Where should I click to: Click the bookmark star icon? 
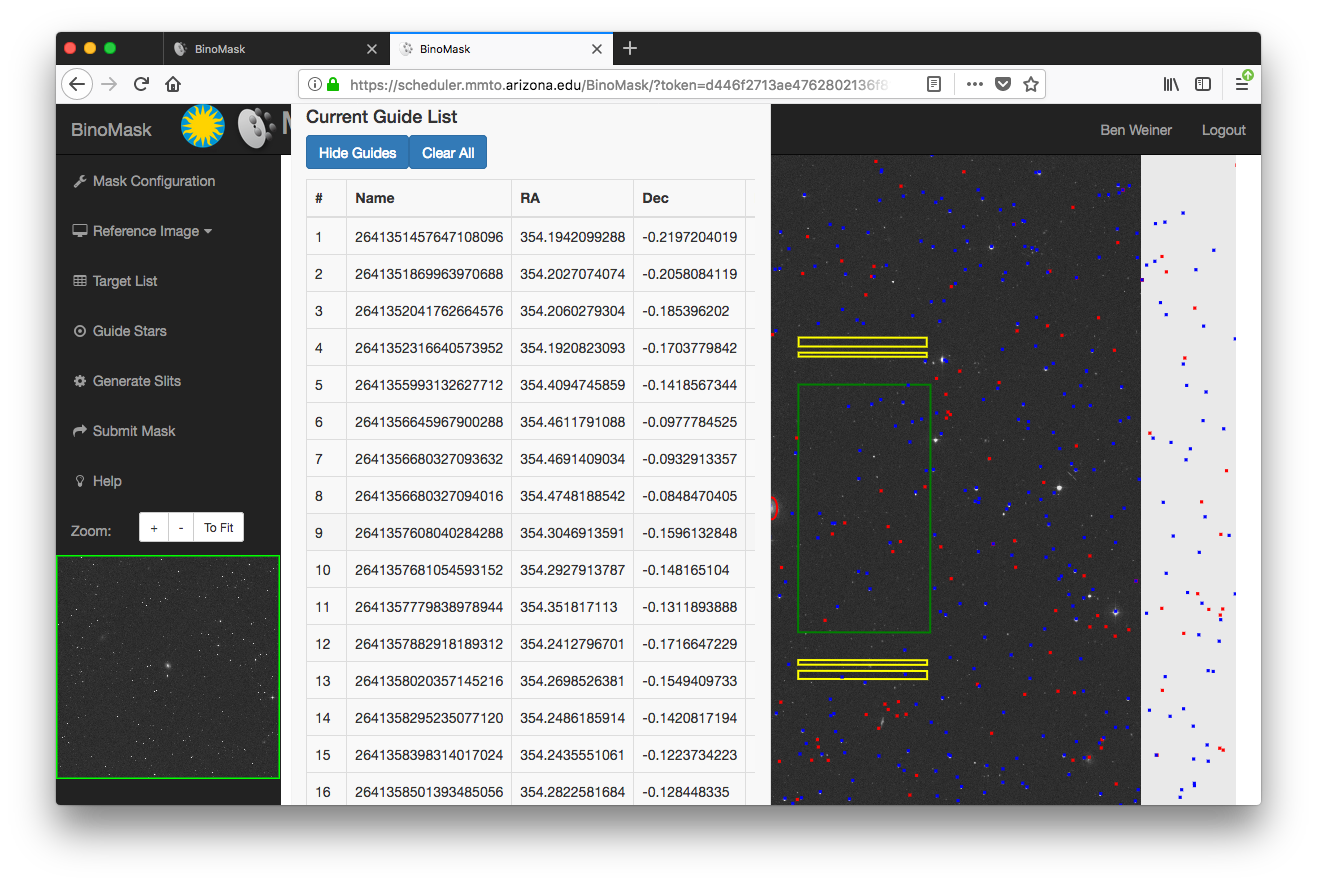pyautogui.click(x=1031, y=84)
